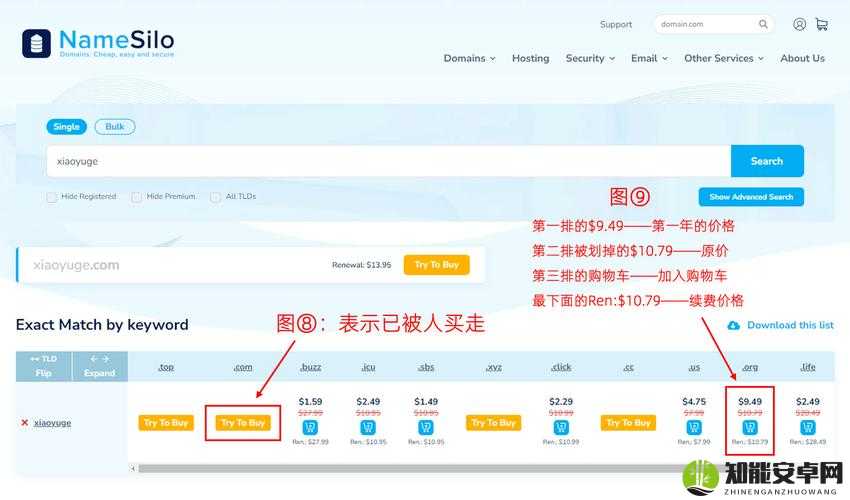
Task: Add the .us domain to cart
Action: [x=694, y=427]
